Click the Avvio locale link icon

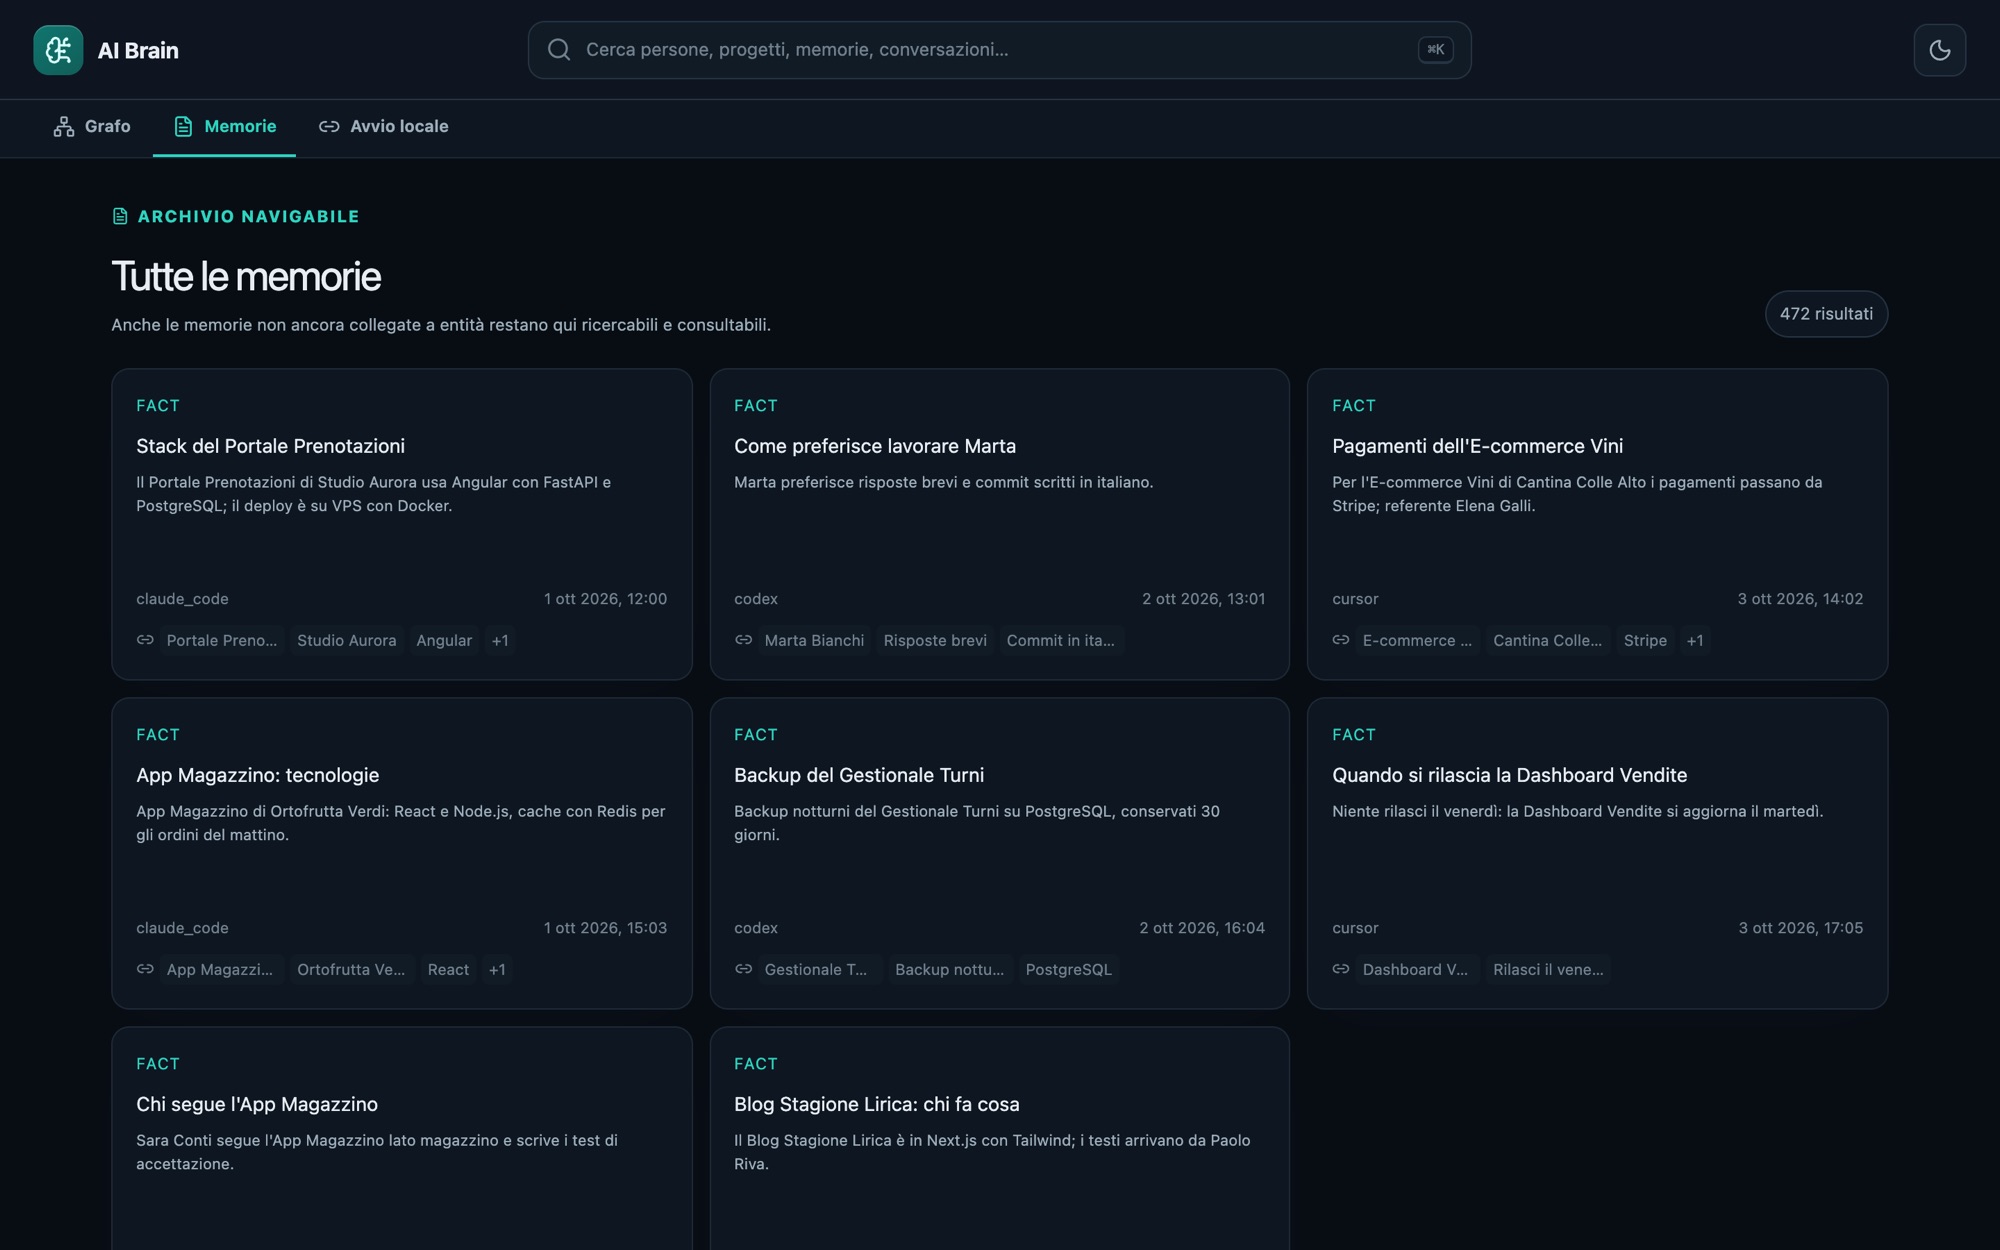tap(329, 127)
